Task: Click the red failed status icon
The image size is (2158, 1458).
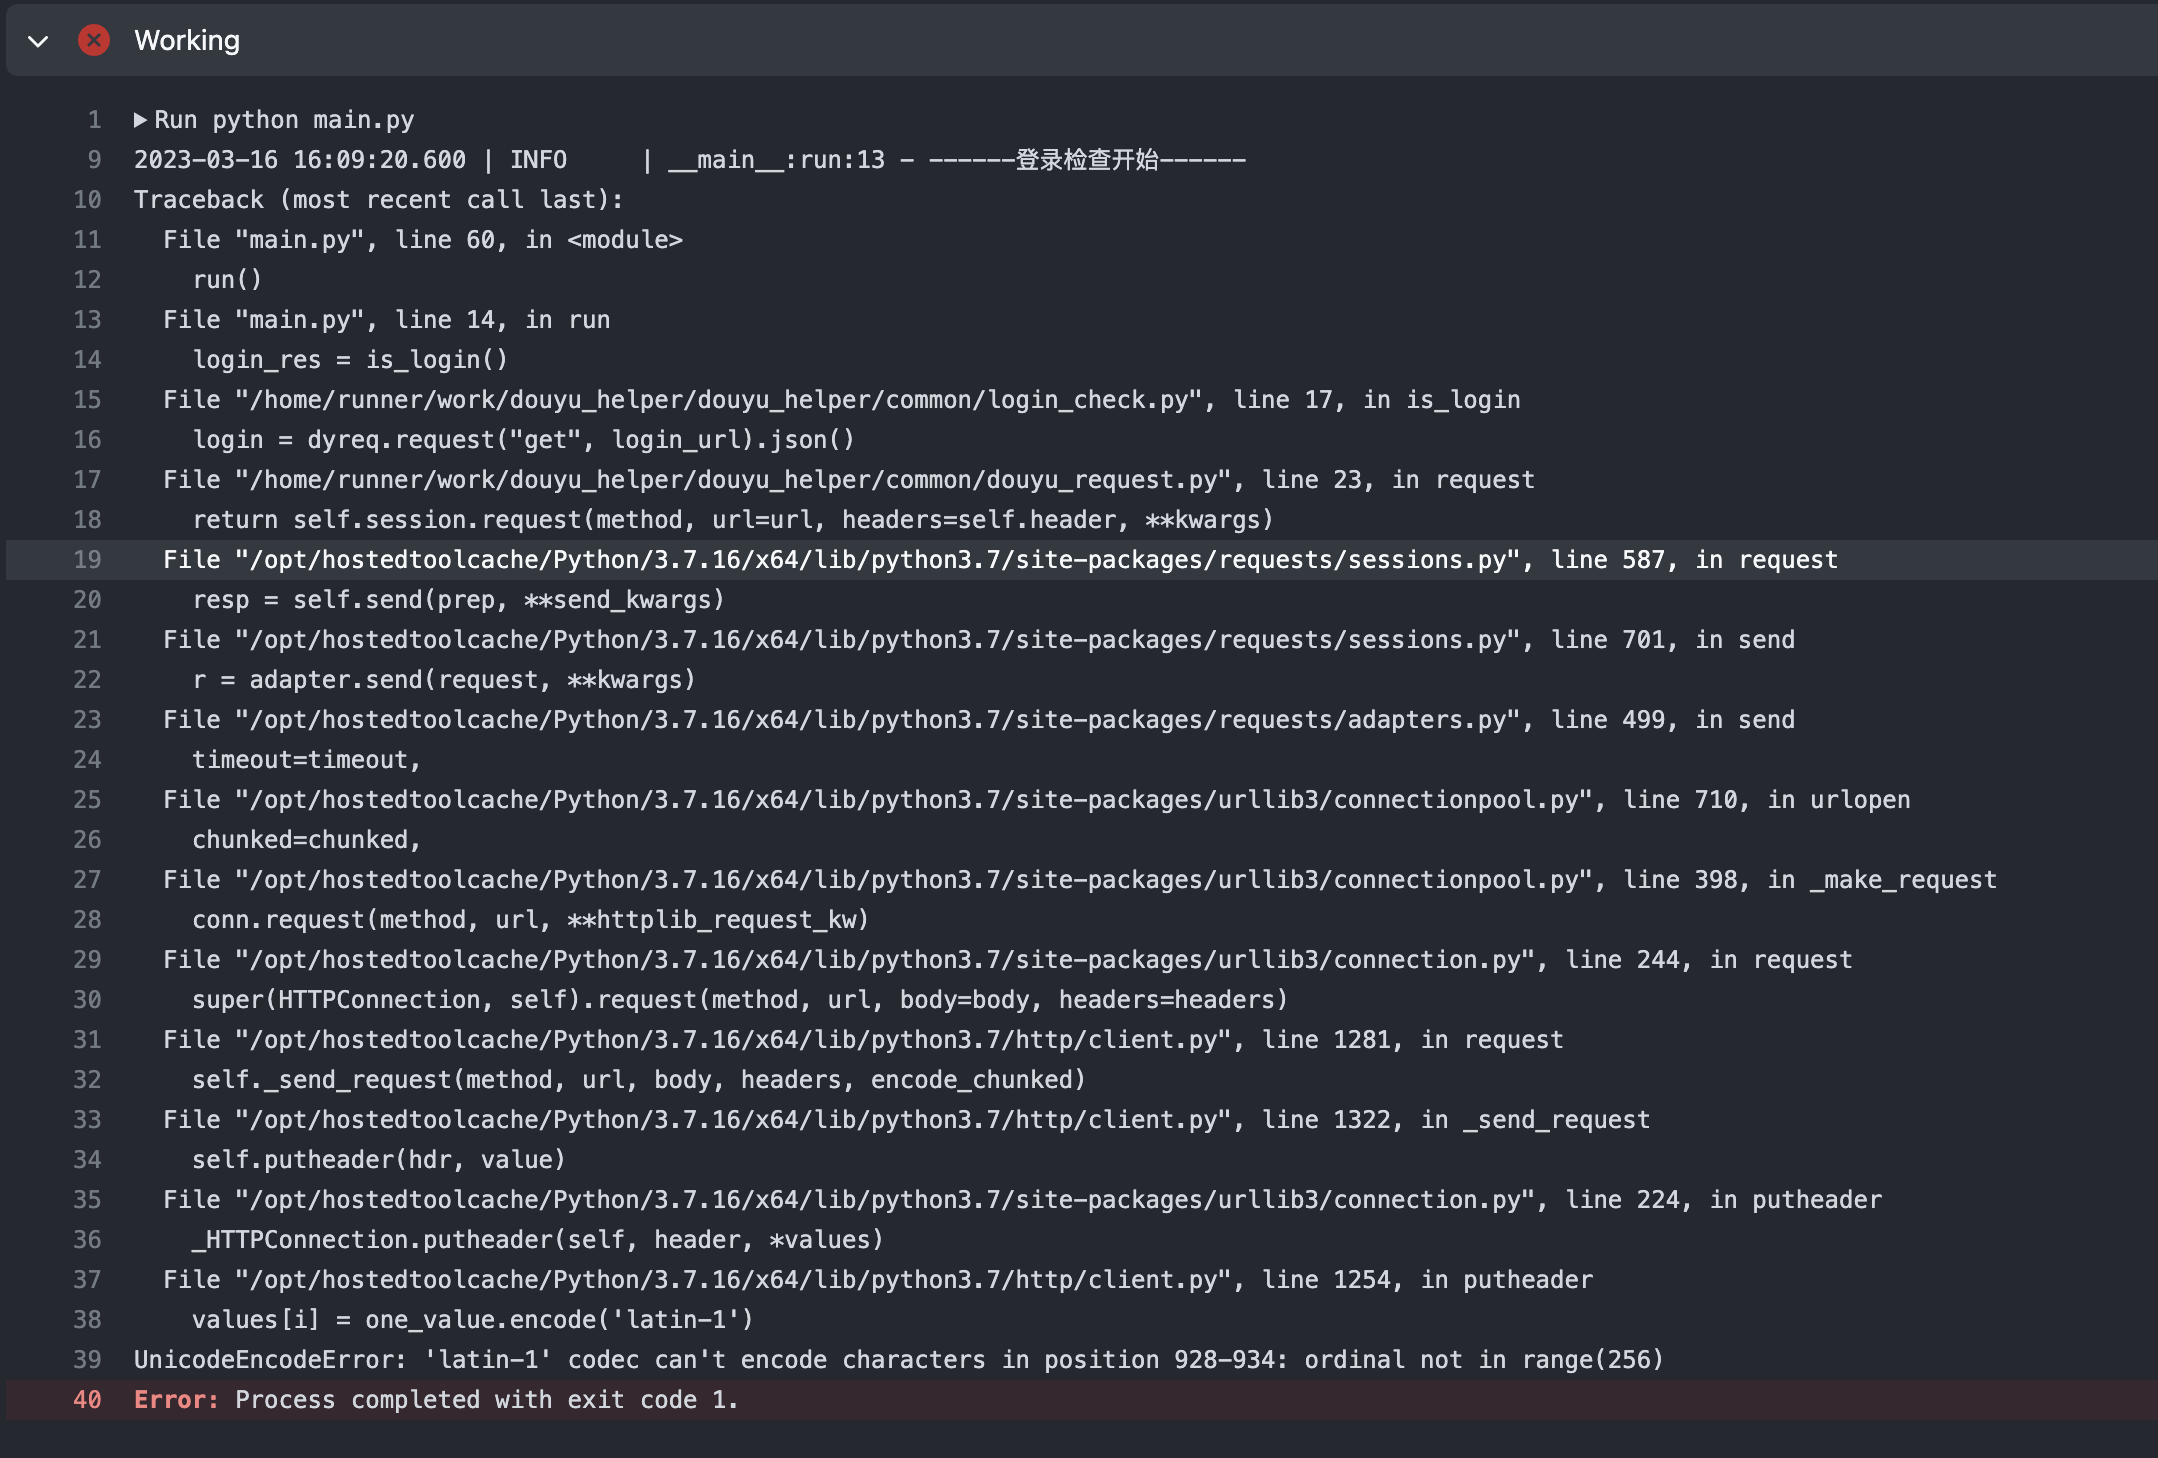Action: click(94, 40)
